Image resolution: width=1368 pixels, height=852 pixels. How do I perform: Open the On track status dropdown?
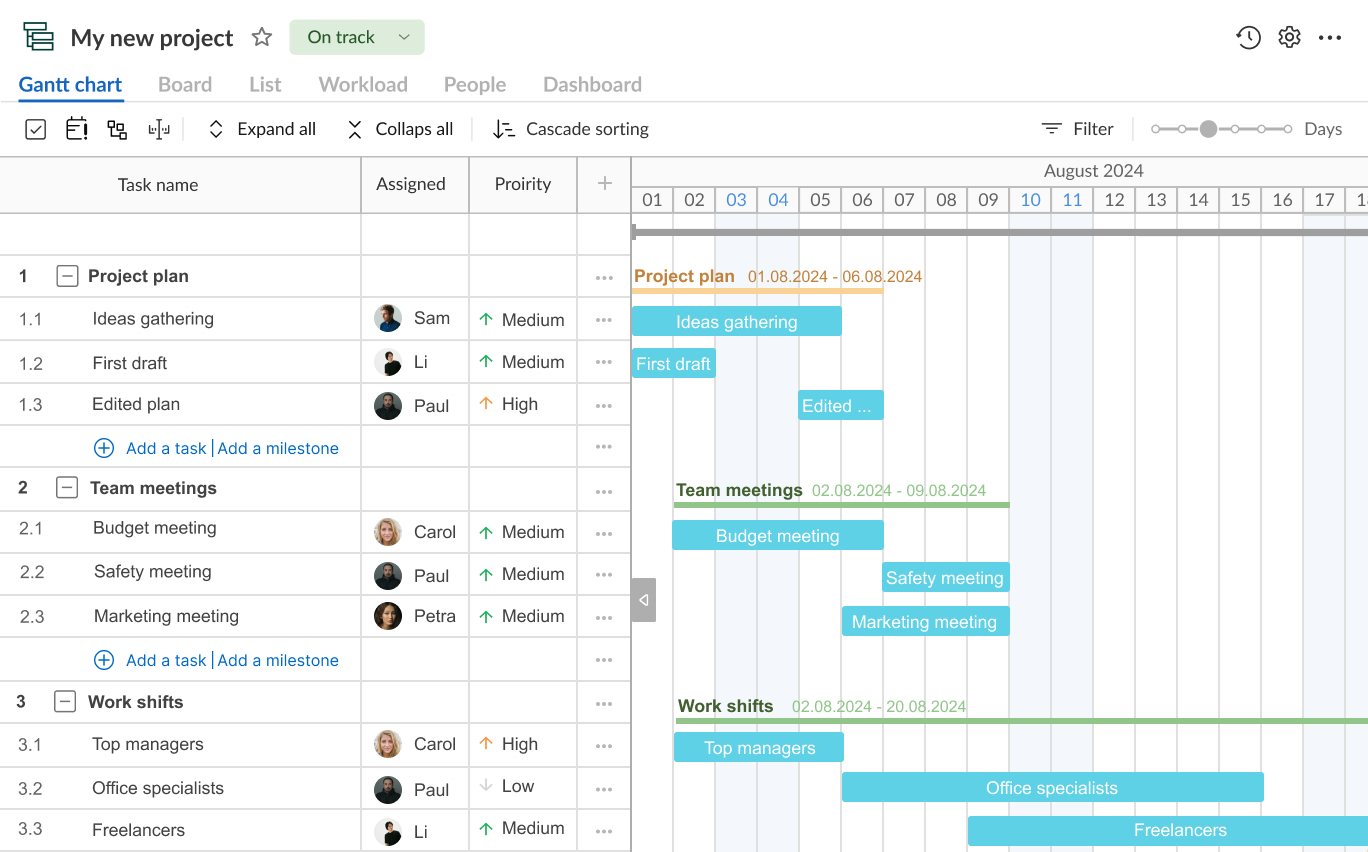tap(356, 36)
